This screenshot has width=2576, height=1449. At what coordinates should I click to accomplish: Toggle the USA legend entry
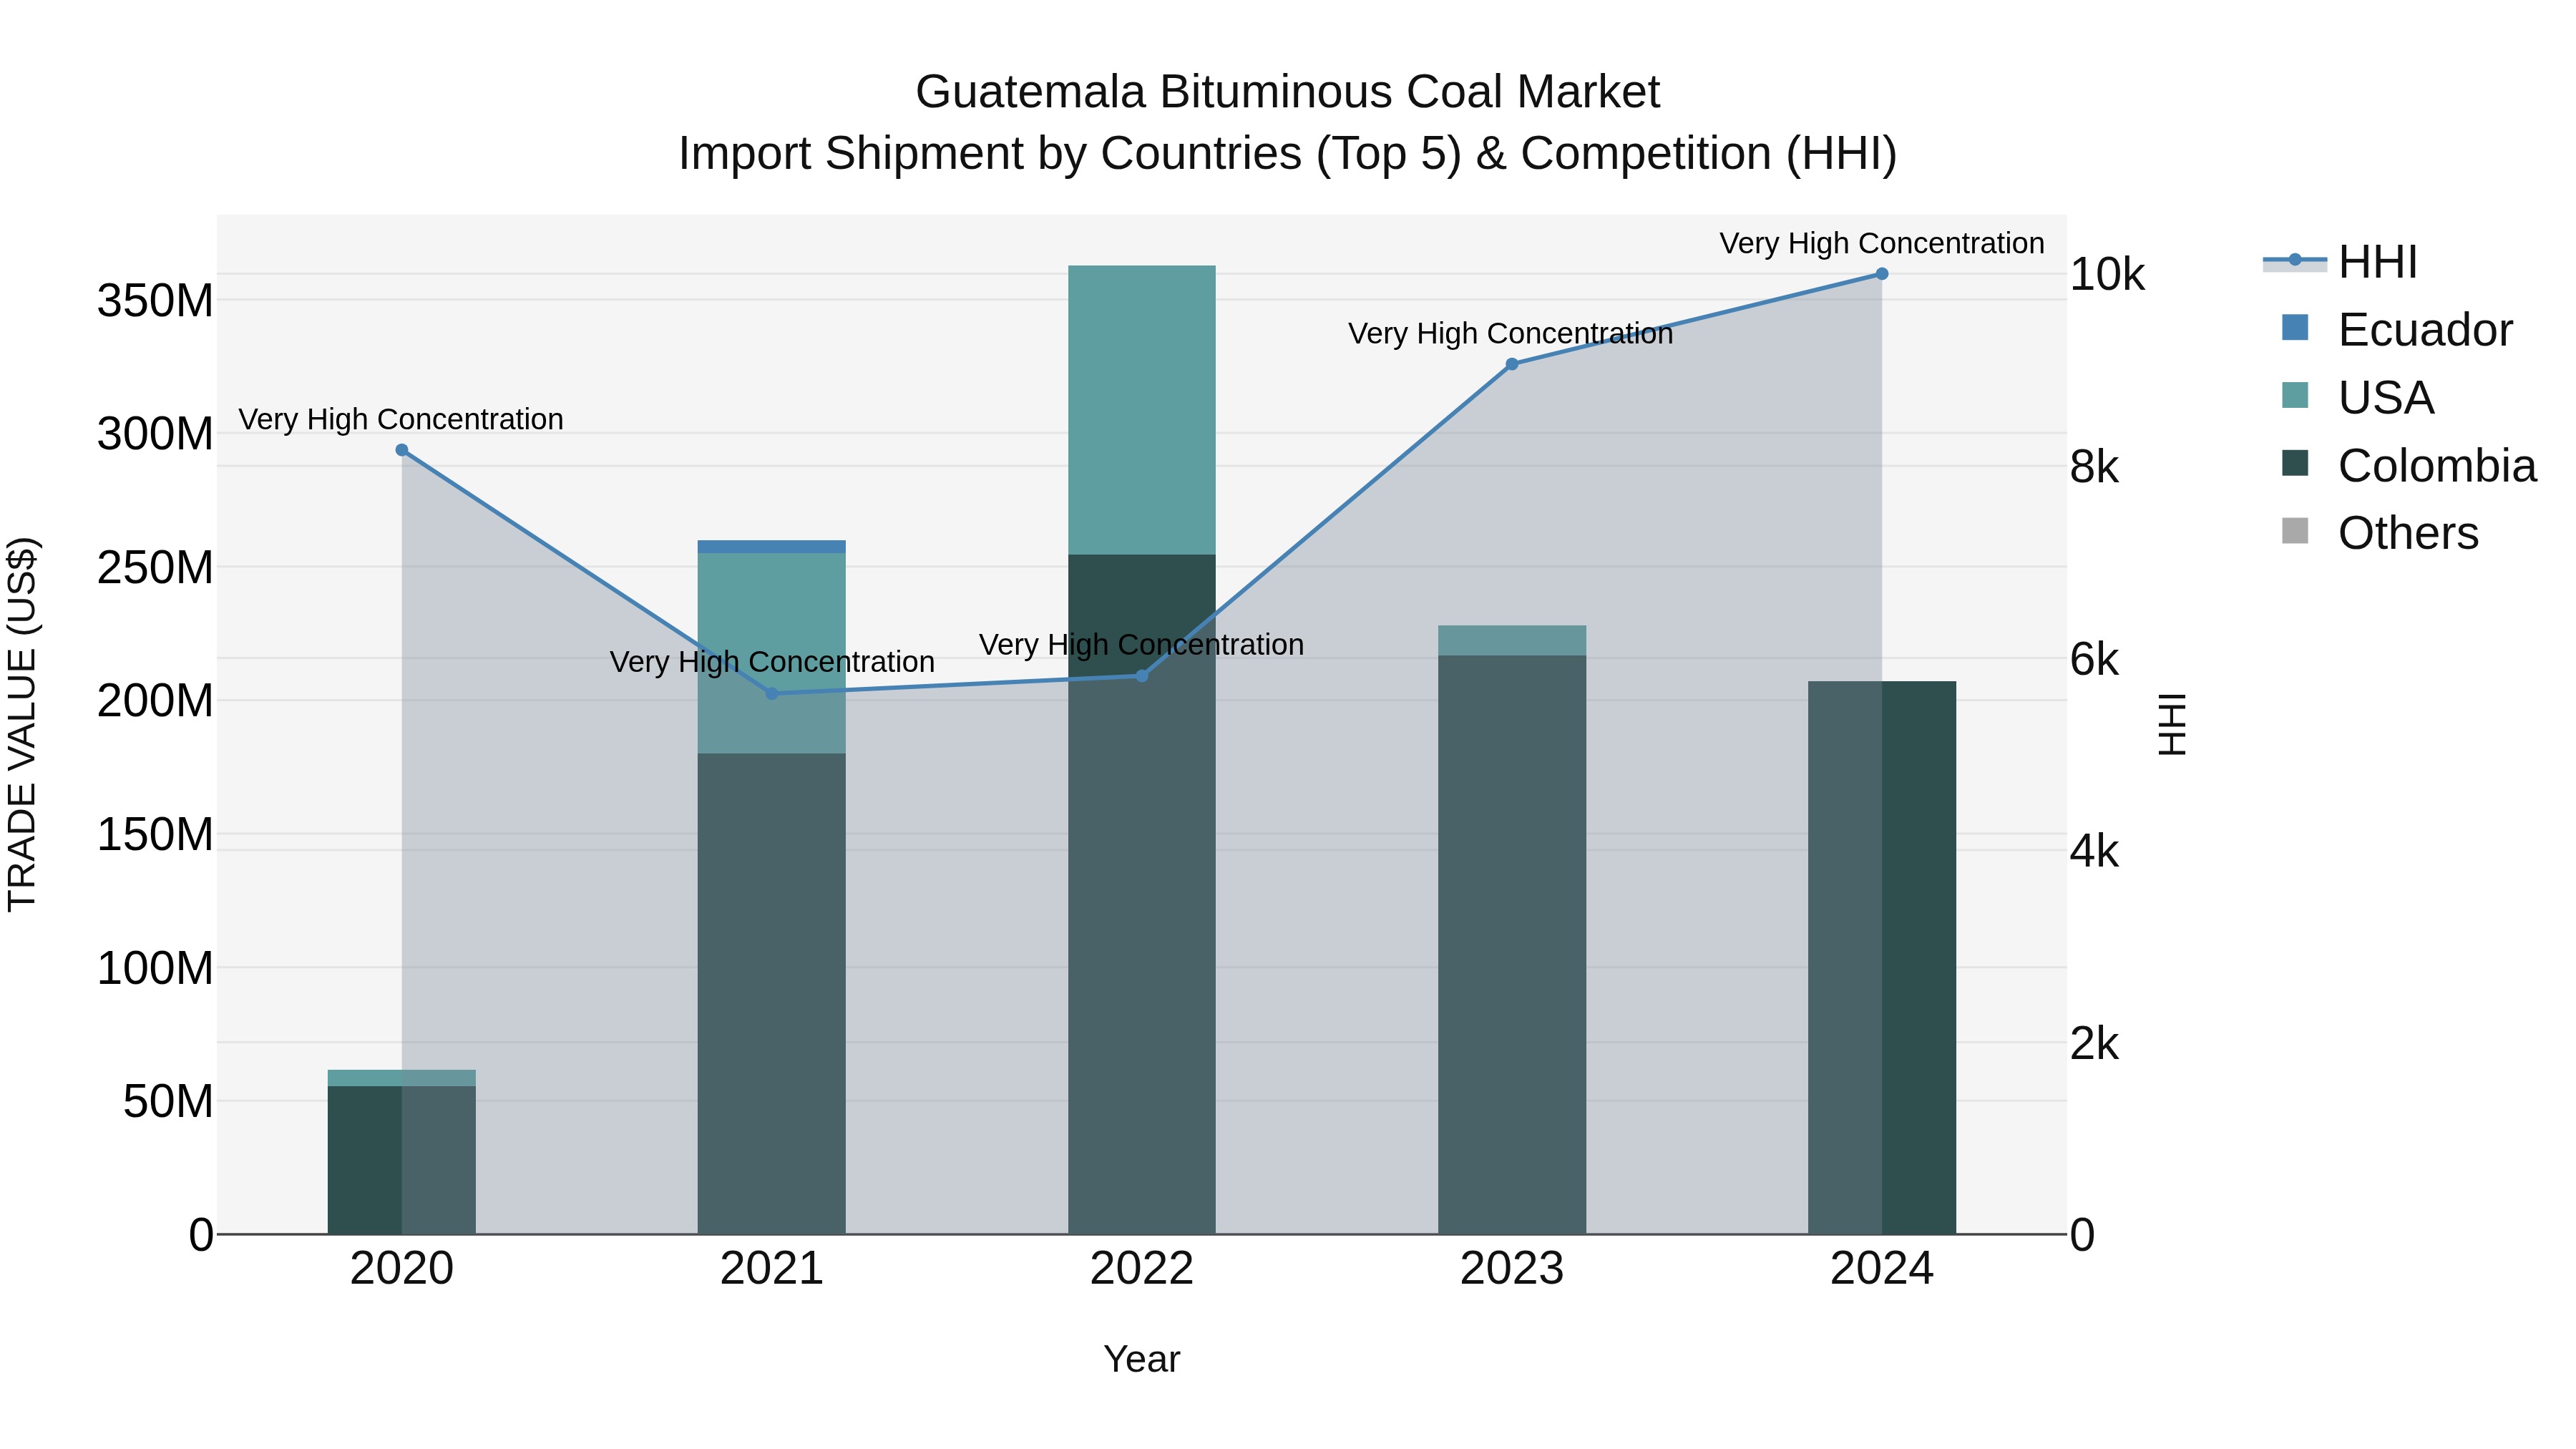point(2357,398)
